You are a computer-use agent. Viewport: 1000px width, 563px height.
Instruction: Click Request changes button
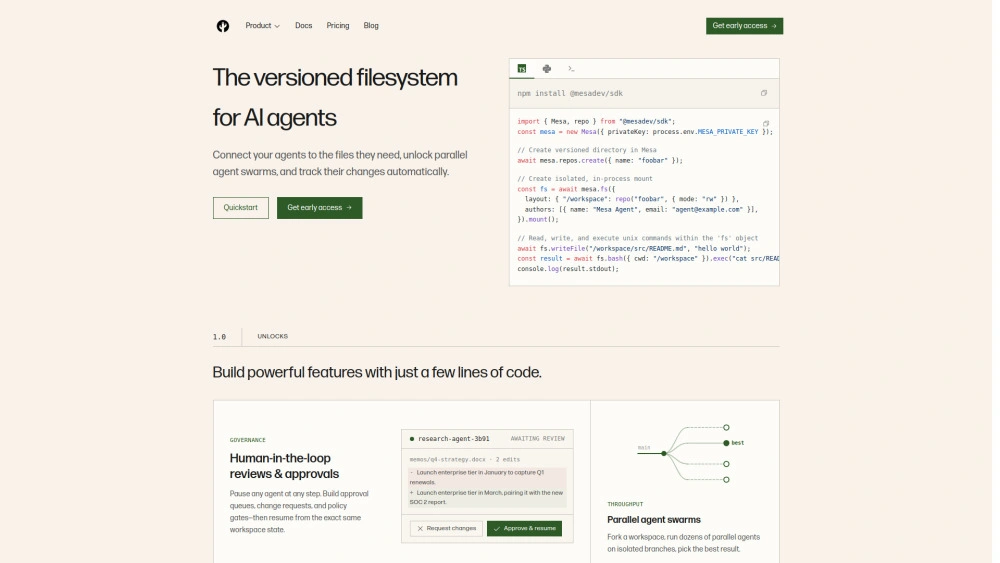pos(446,529)
